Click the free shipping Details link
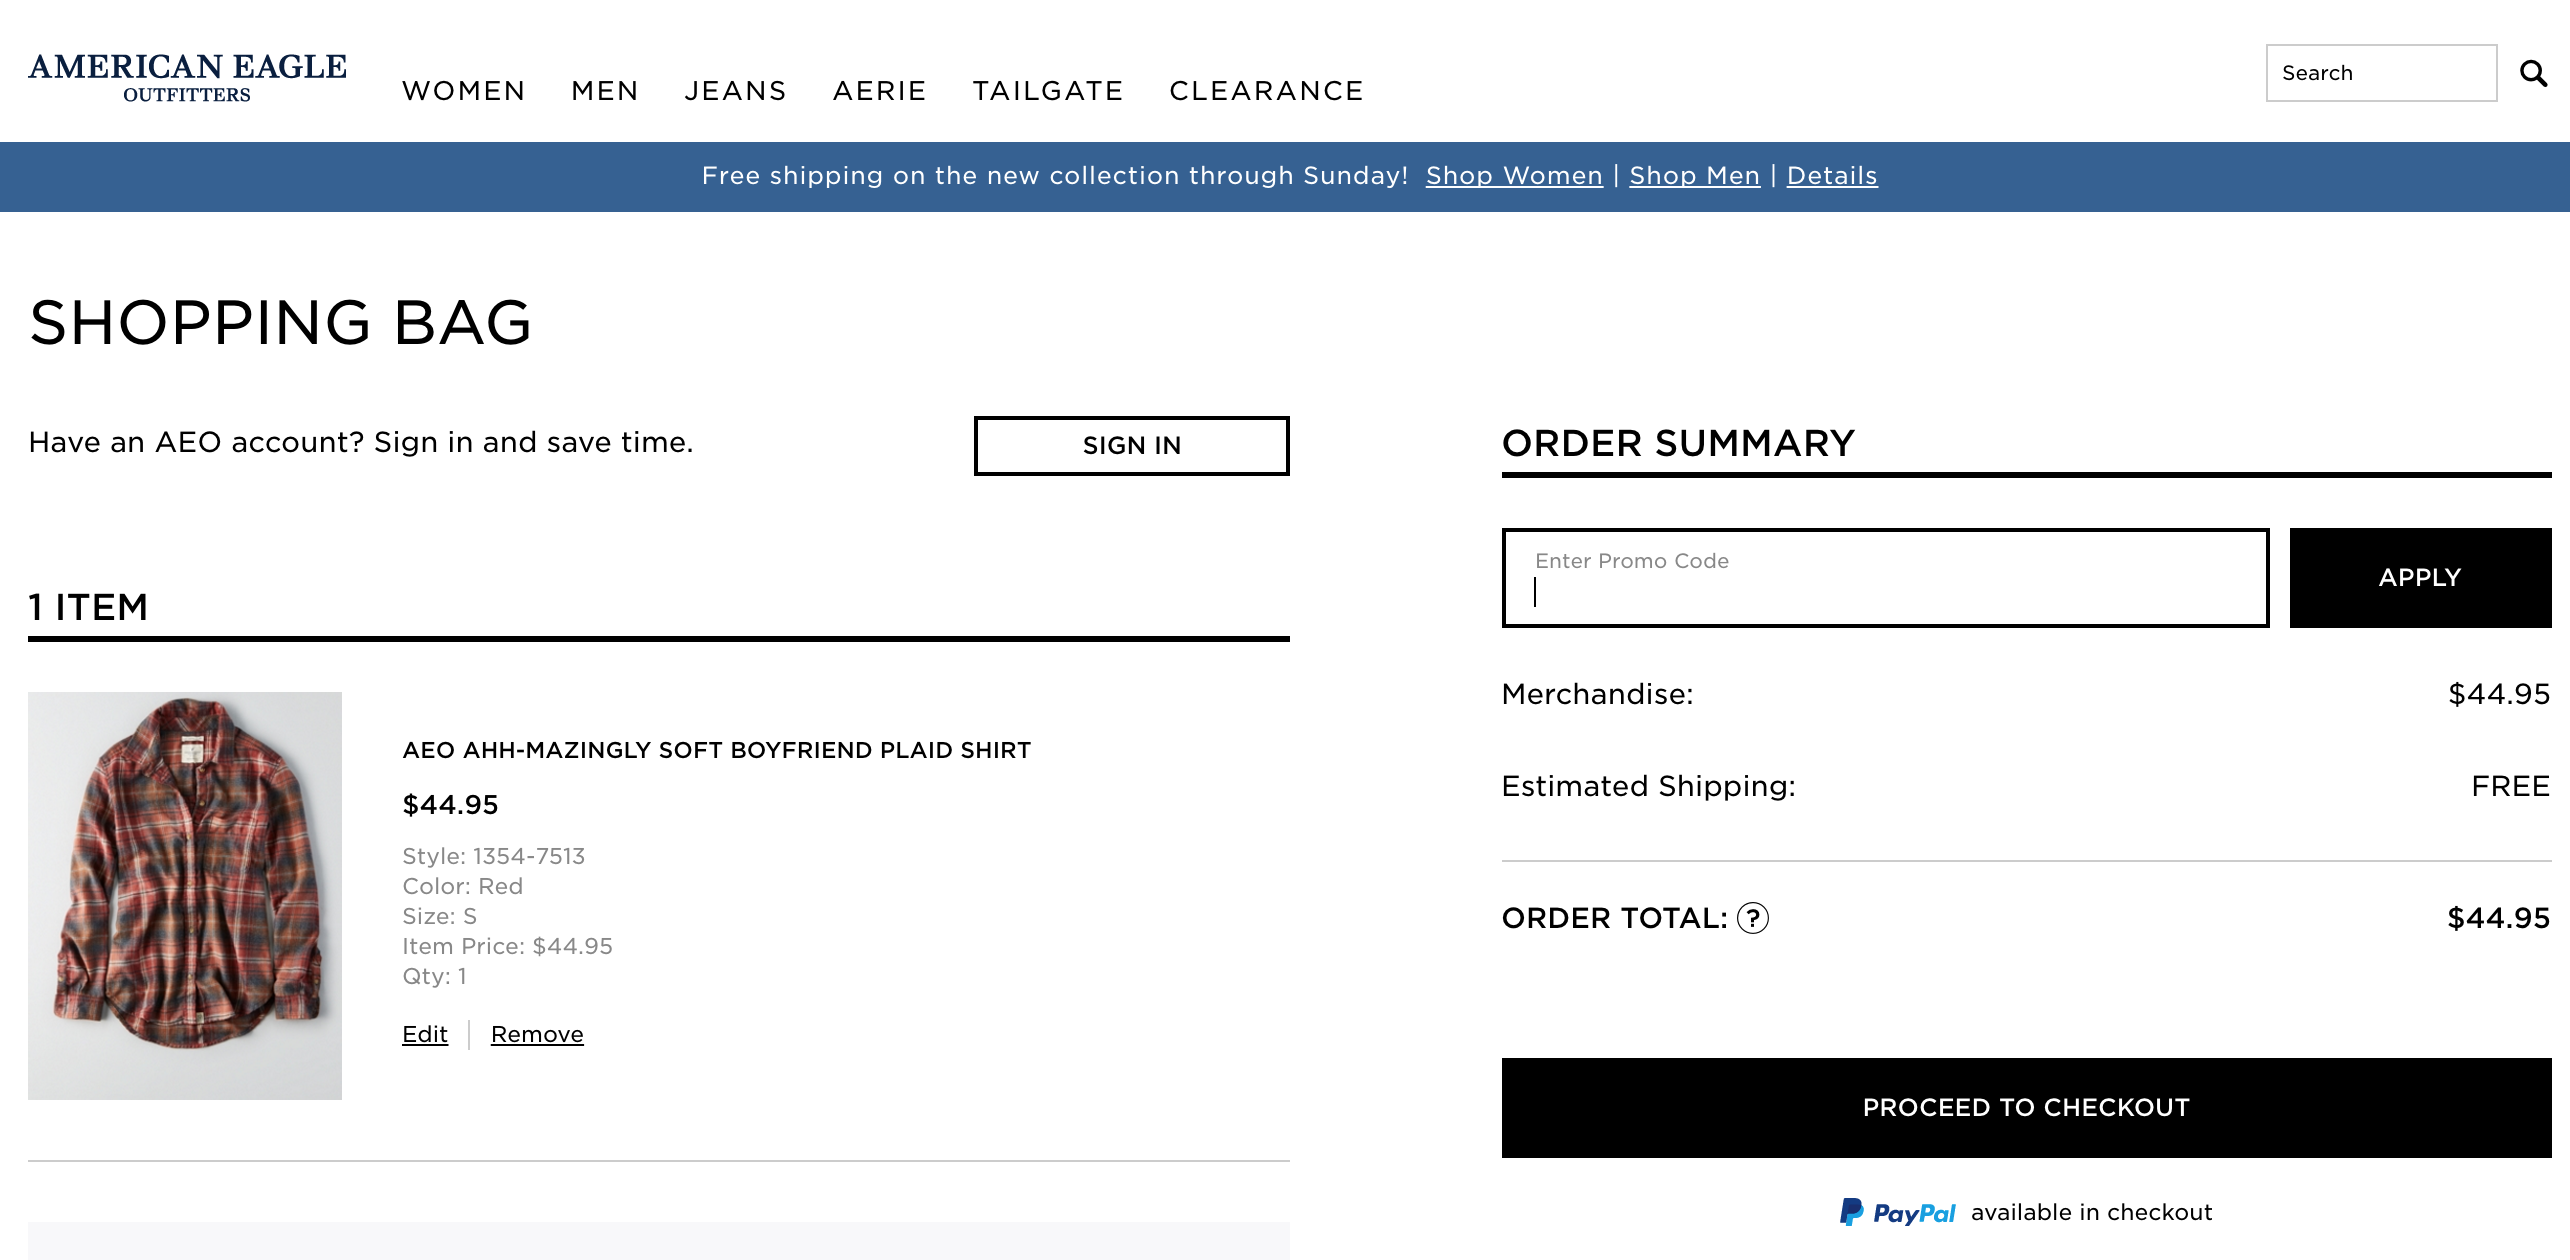The height and width of the screenshot is (1260, 2570). (1831, 175)
